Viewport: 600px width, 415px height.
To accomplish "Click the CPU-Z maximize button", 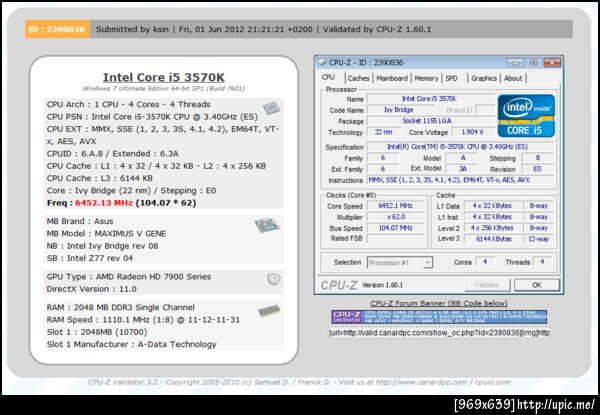I will click(x=533, y=63).
